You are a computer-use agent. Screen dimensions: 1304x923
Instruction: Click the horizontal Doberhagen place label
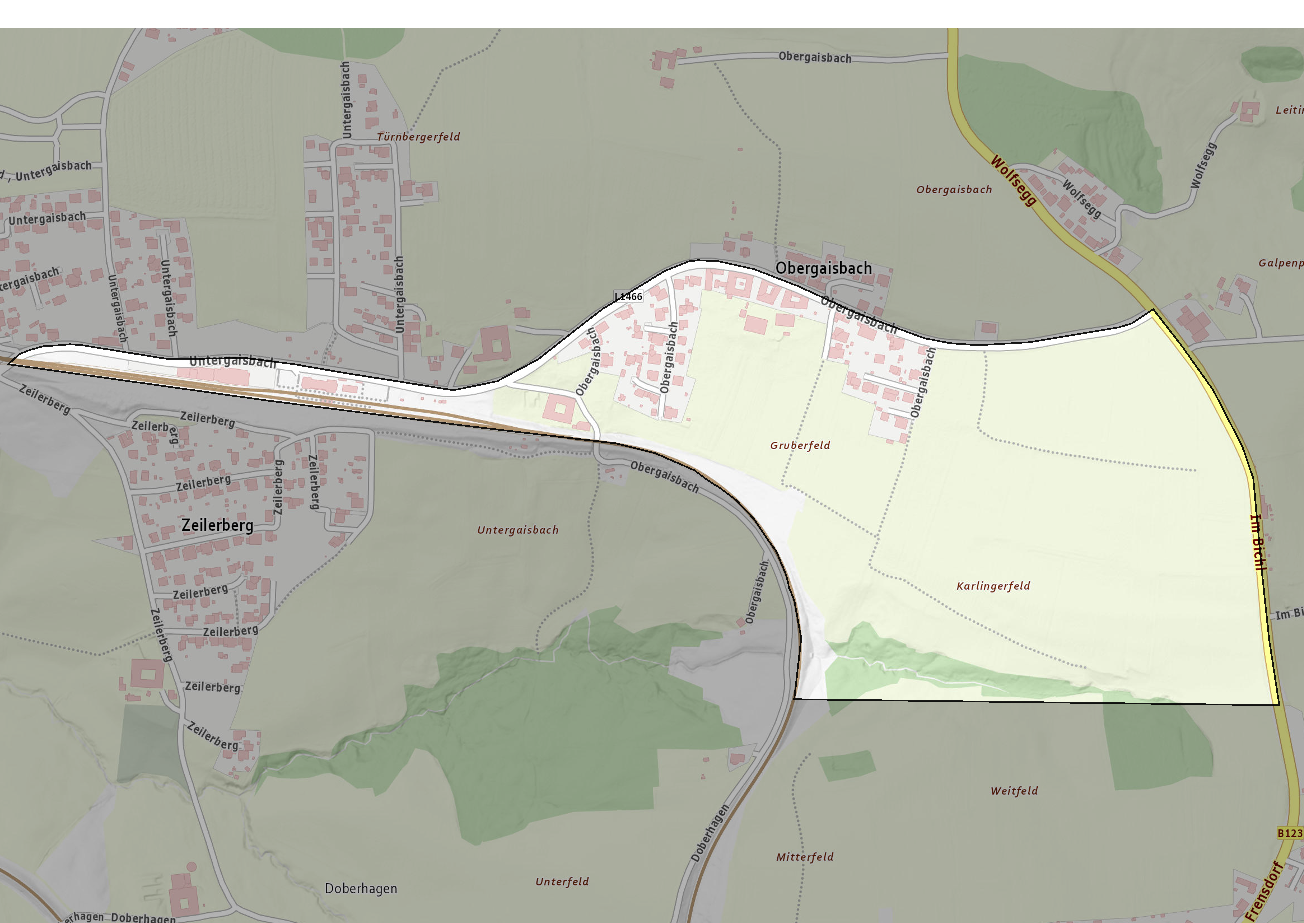pyautogui.click(x=361, y=888)
